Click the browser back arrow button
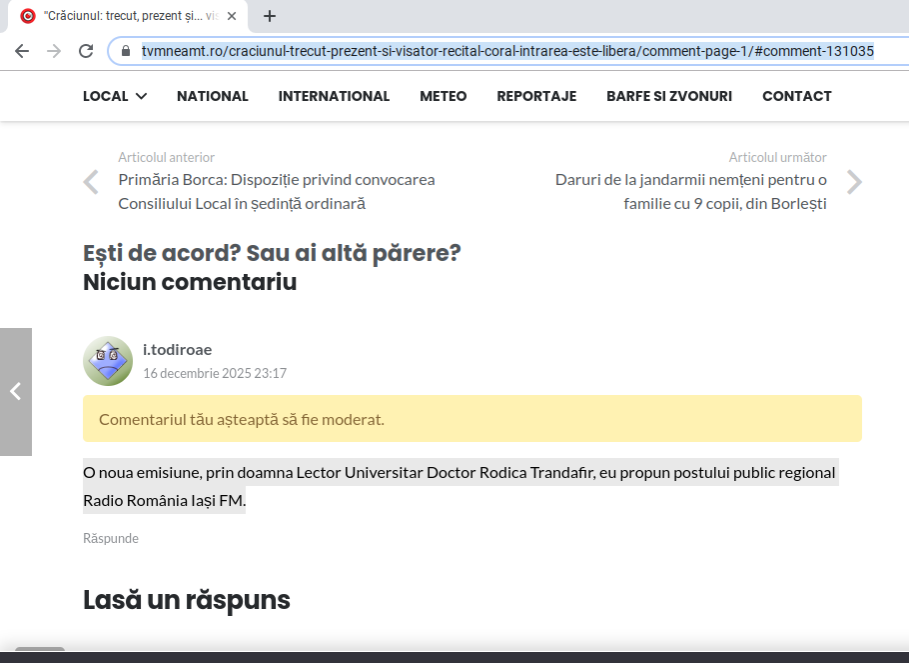The width and height of the screenshot is (909, 663). point(22,51)
